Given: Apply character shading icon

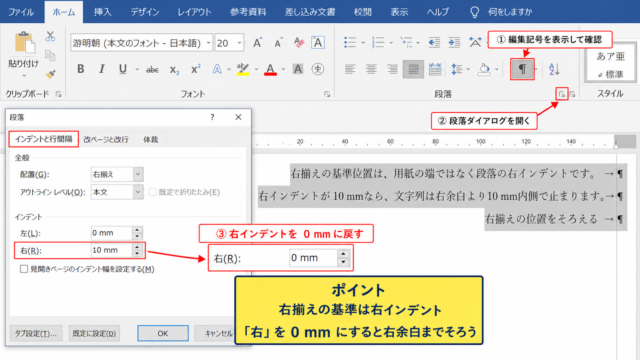Looking at the screenshot, I should tap(298, 69).
